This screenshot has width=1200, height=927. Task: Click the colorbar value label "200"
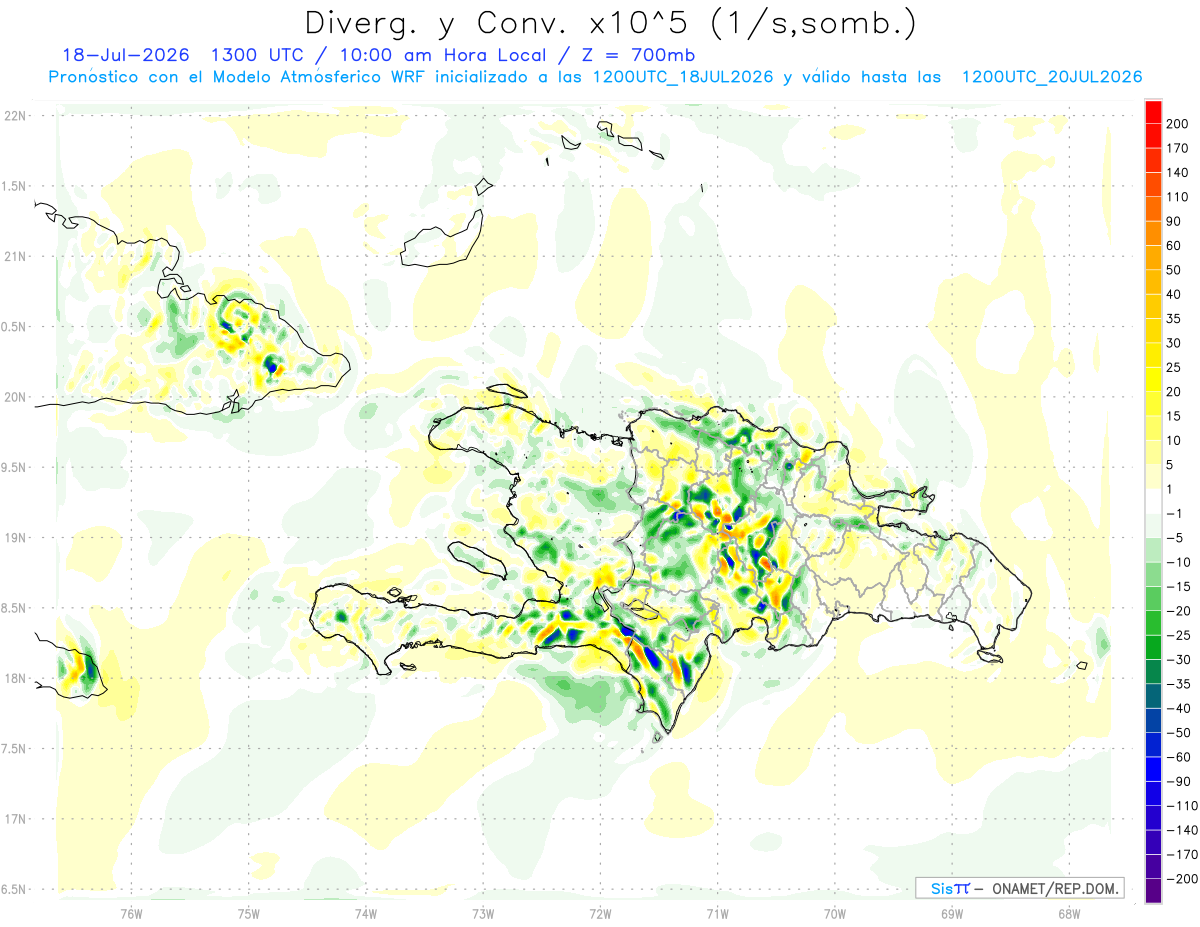[x=1177, y=124]
